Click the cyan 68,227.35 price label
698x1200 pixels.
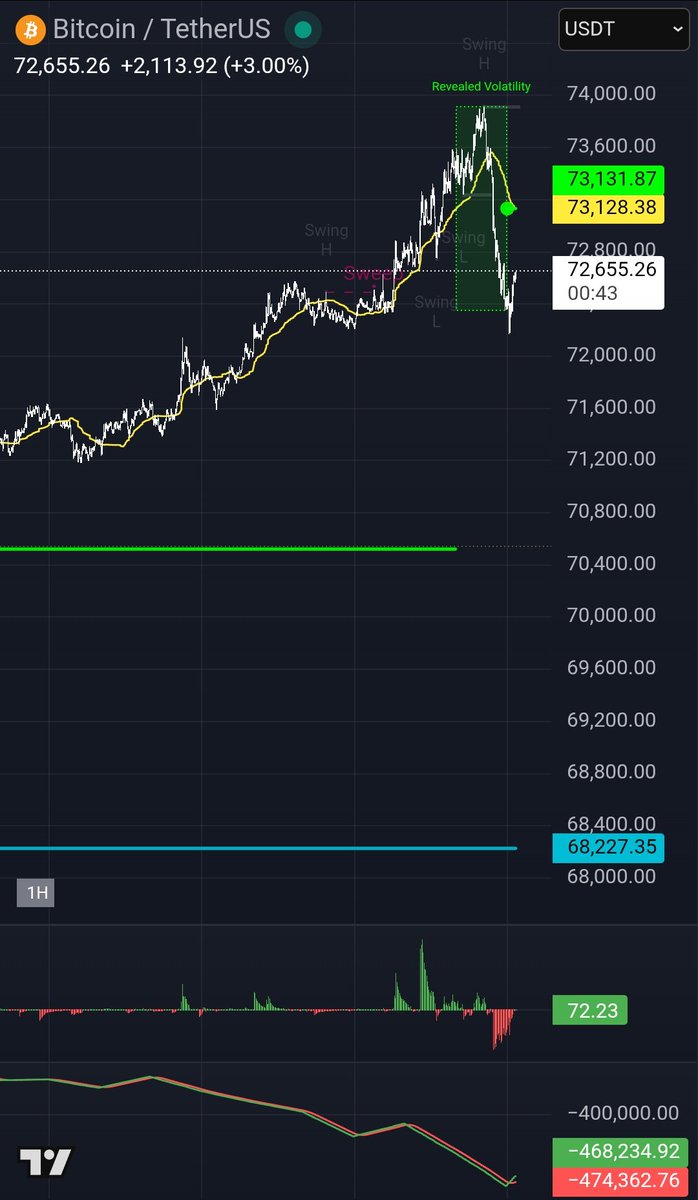pyautogui.click(x=609, y=850)
